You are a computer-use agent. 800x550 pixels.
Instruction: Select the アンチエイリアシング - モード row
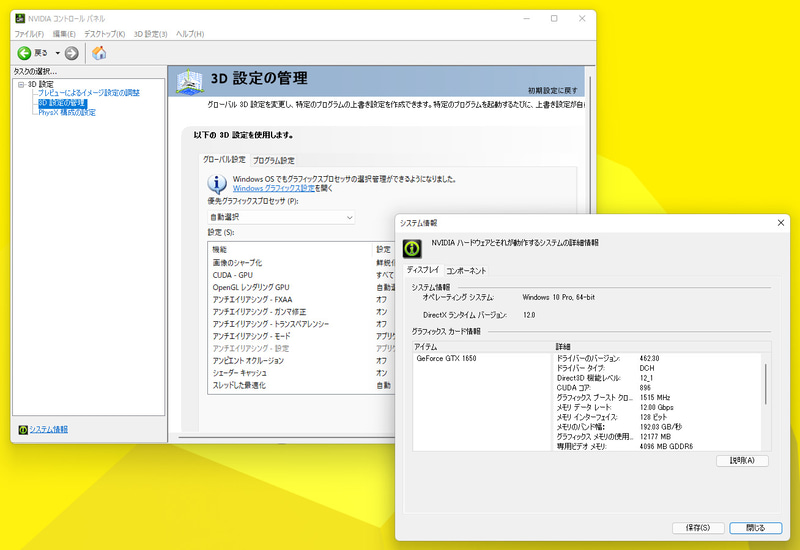pos(302,336)
